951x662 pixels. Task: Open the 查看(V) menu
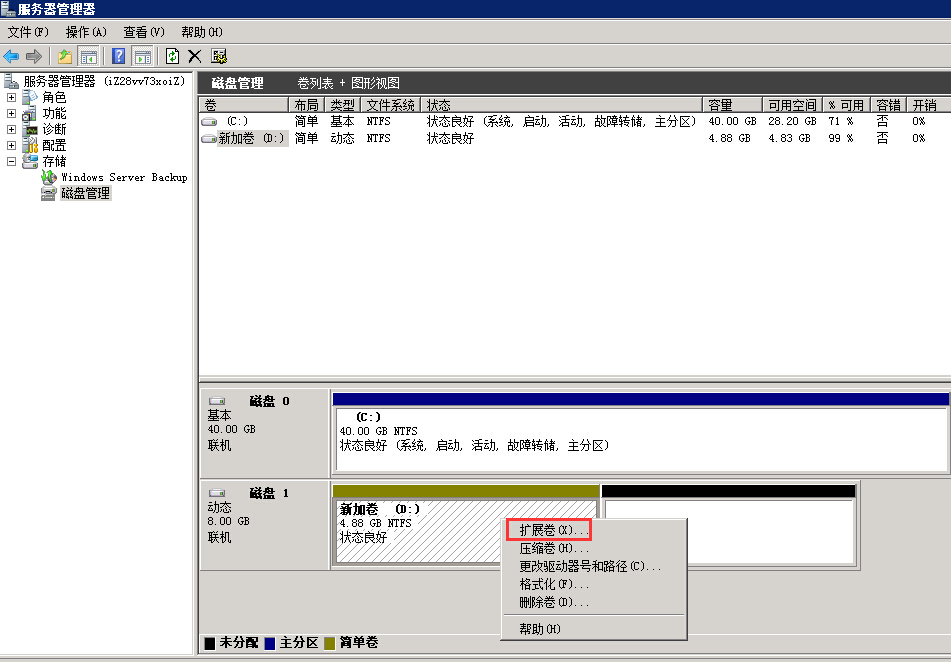tap(143, 33)
